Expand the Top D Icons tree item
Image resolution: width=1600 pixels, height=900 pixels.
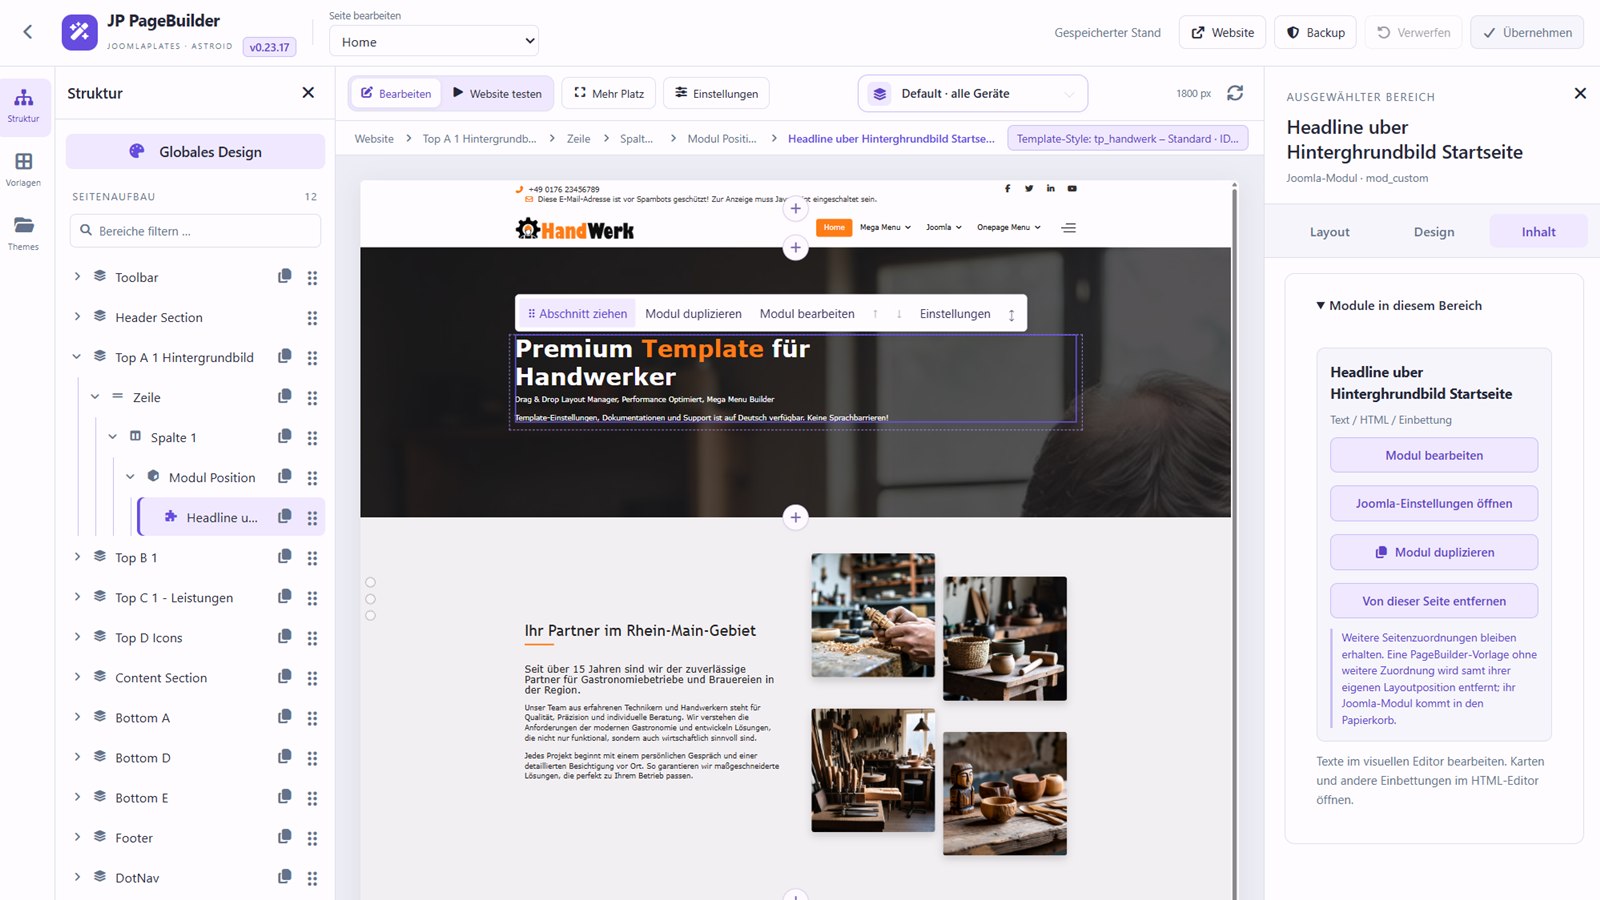click(77, 636)
